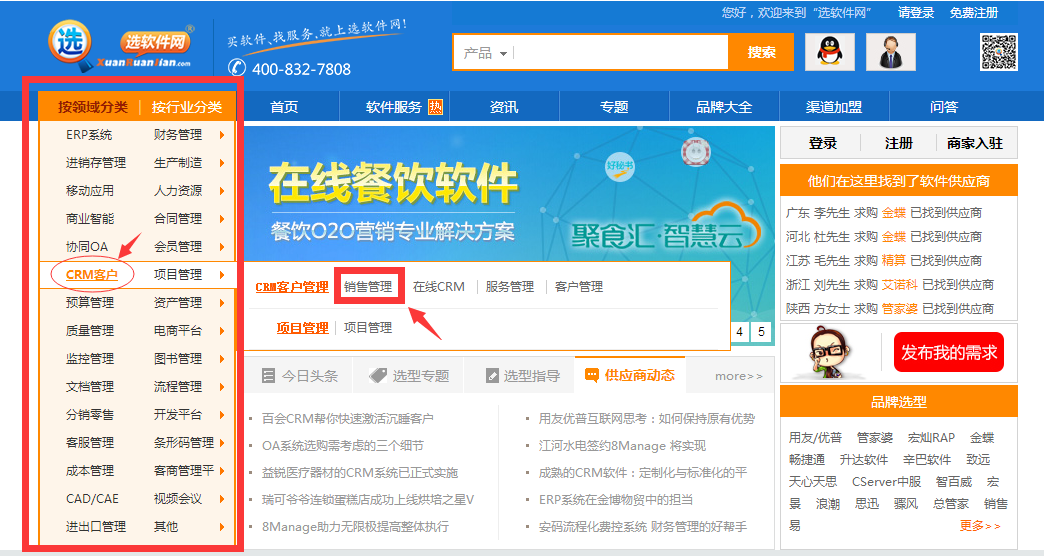1044x556 pixels.
Task: Expand arrow next to 会员管理
Action: click(x=222, y=247)
